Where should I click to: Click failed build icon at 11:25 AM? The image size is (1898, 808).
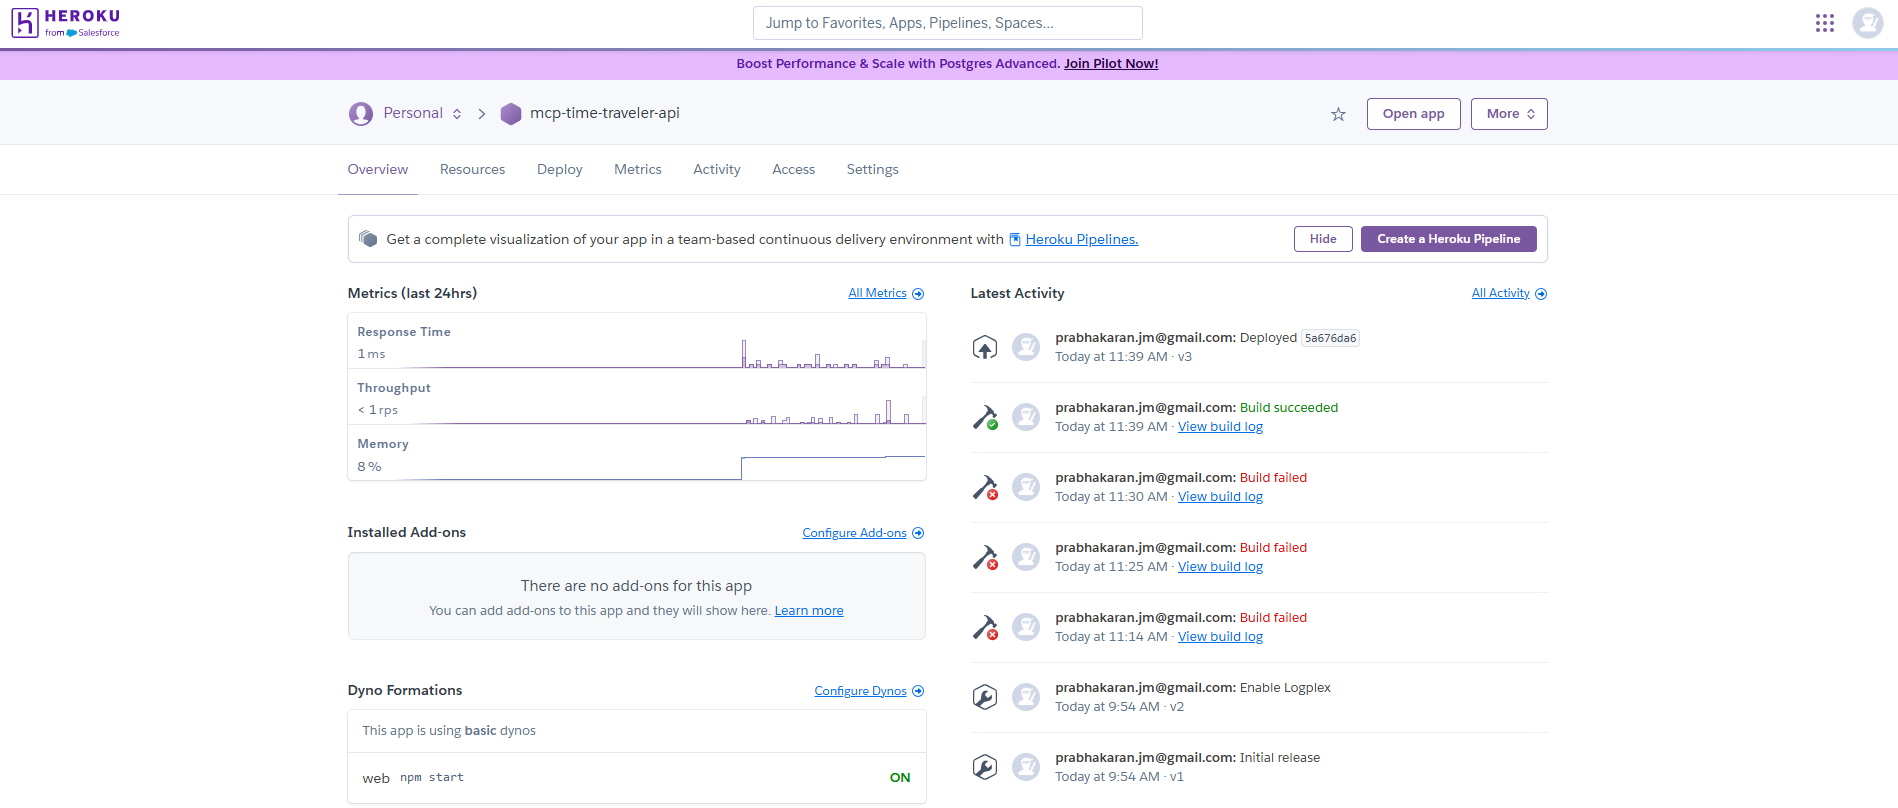985,557
